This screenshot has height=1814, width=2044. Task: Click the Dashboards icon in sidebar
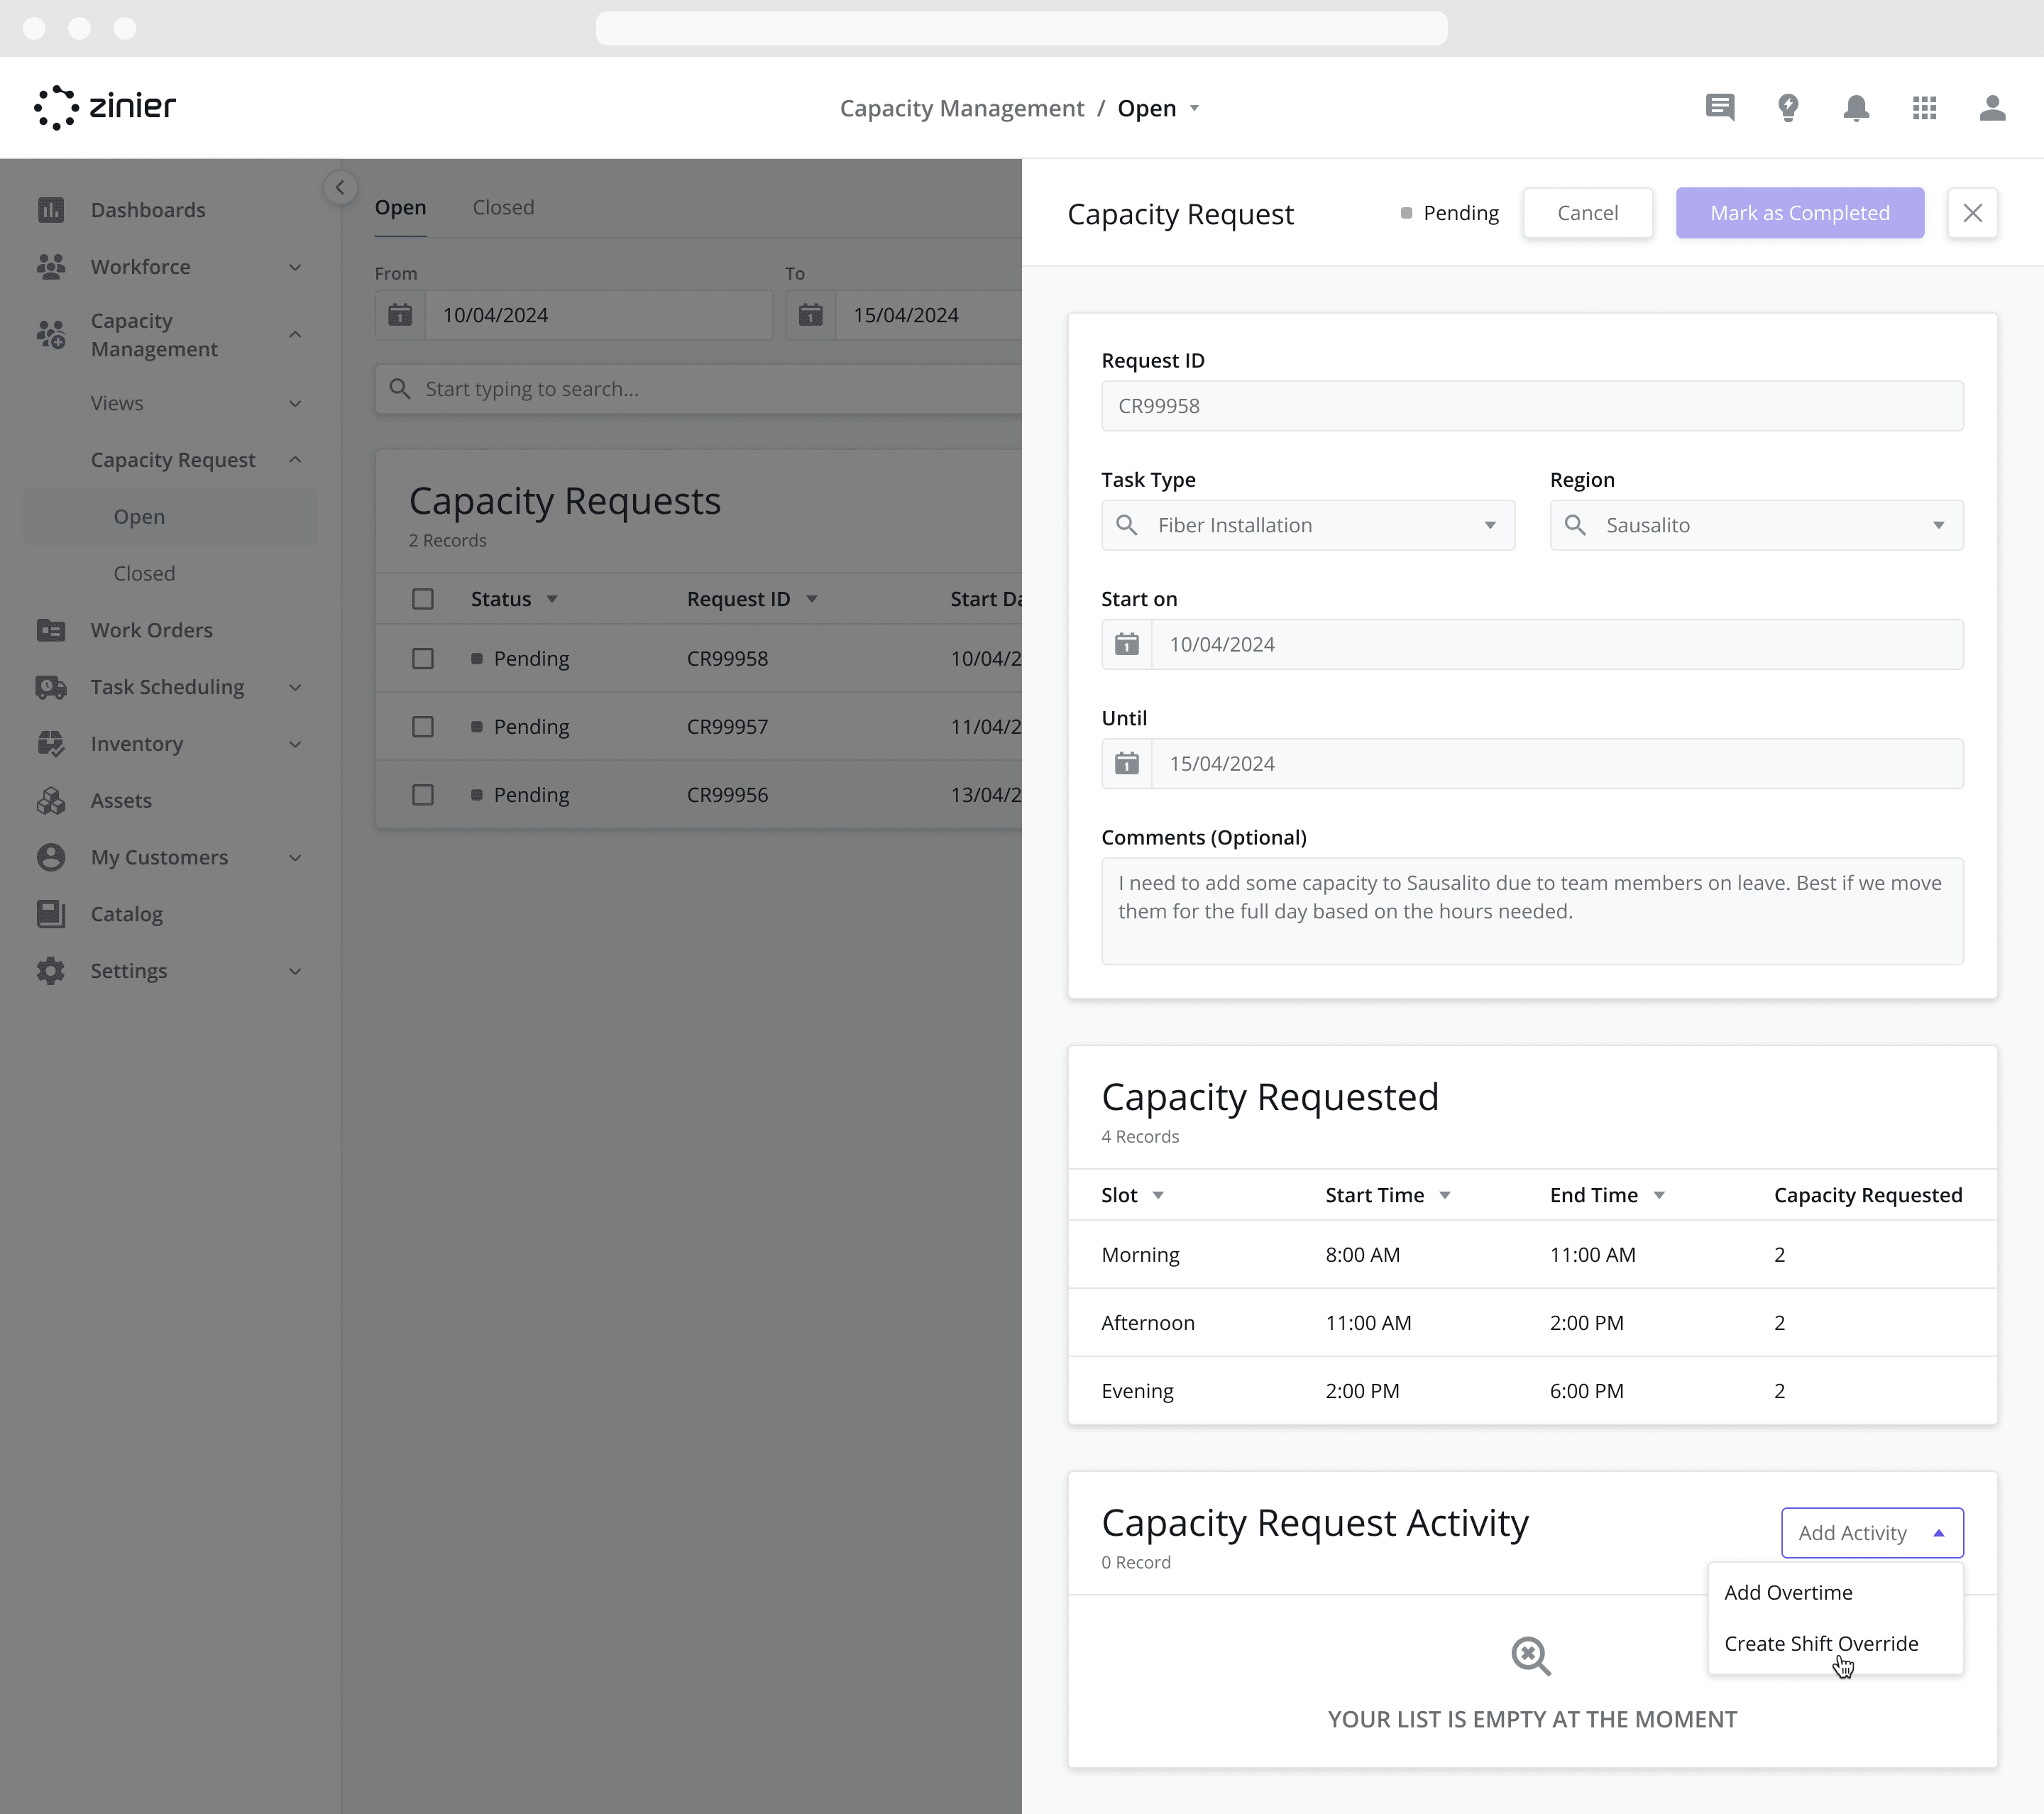(x=51, y=209)
